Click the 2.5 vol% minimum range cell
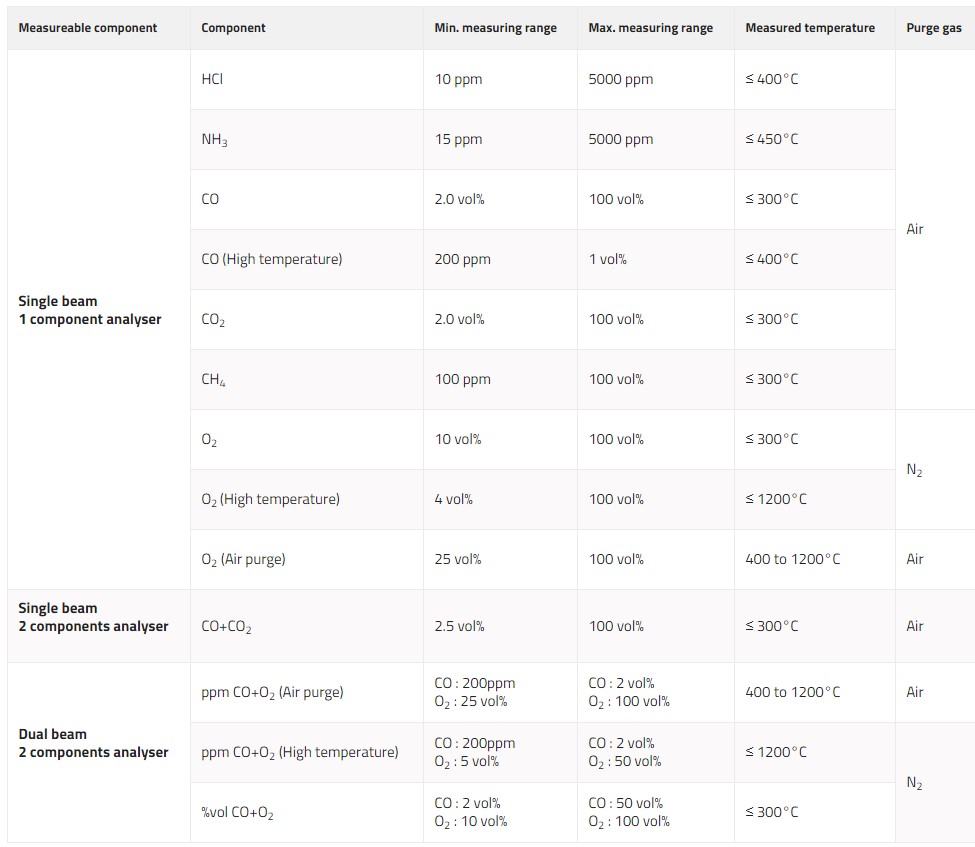Image resolution: width=975 pixels, height=847 pixels. tap(459, 626)
